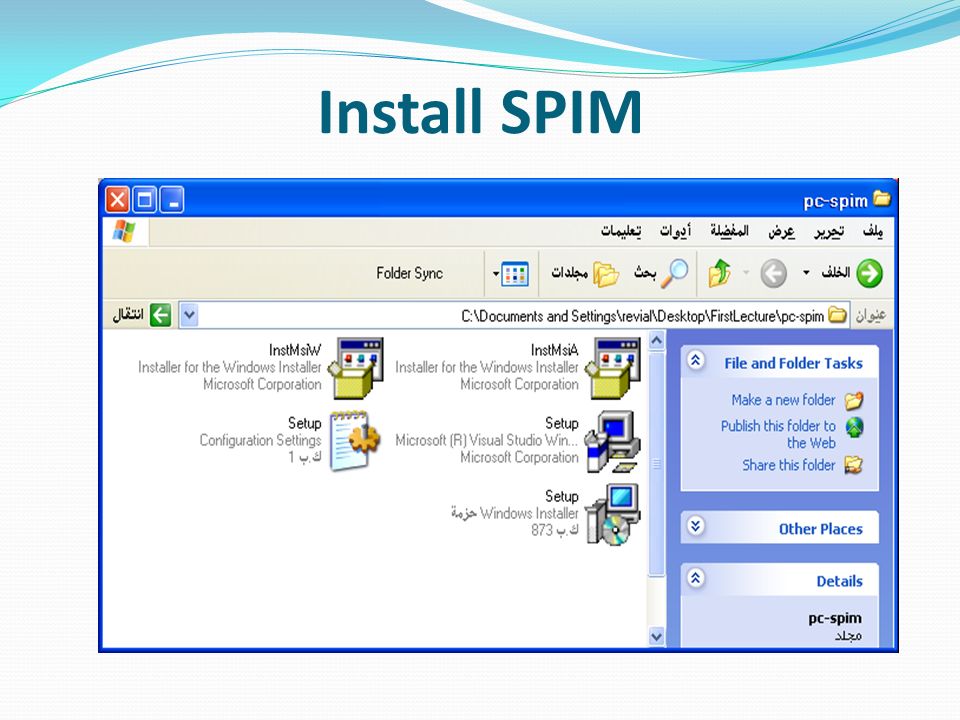960x720 pixels.
Task: Open the InstMsiW installer file icon
Action: coord(356,368)
